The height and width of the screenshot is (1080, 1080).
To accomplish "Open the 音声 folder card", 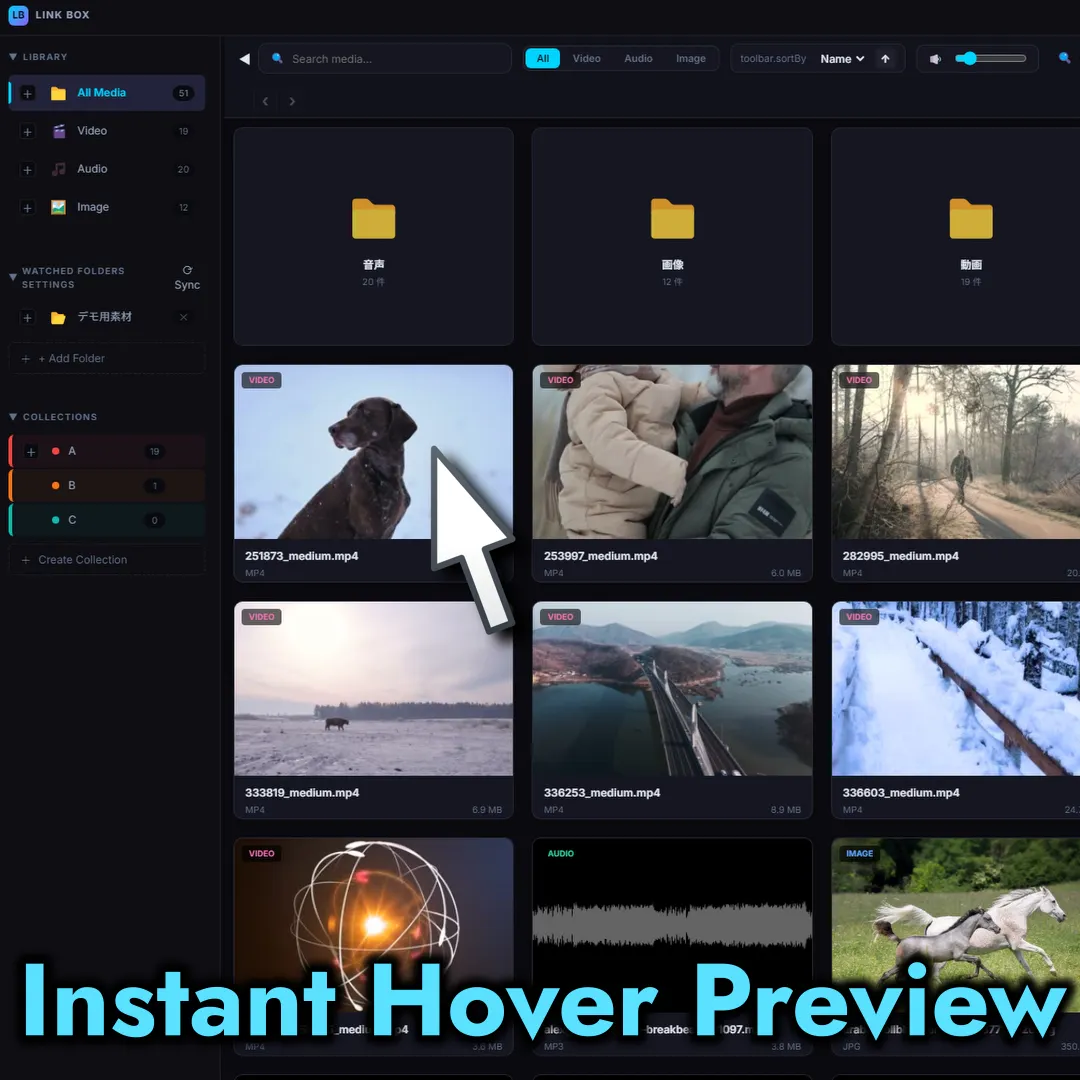I will tap(373, 236).
